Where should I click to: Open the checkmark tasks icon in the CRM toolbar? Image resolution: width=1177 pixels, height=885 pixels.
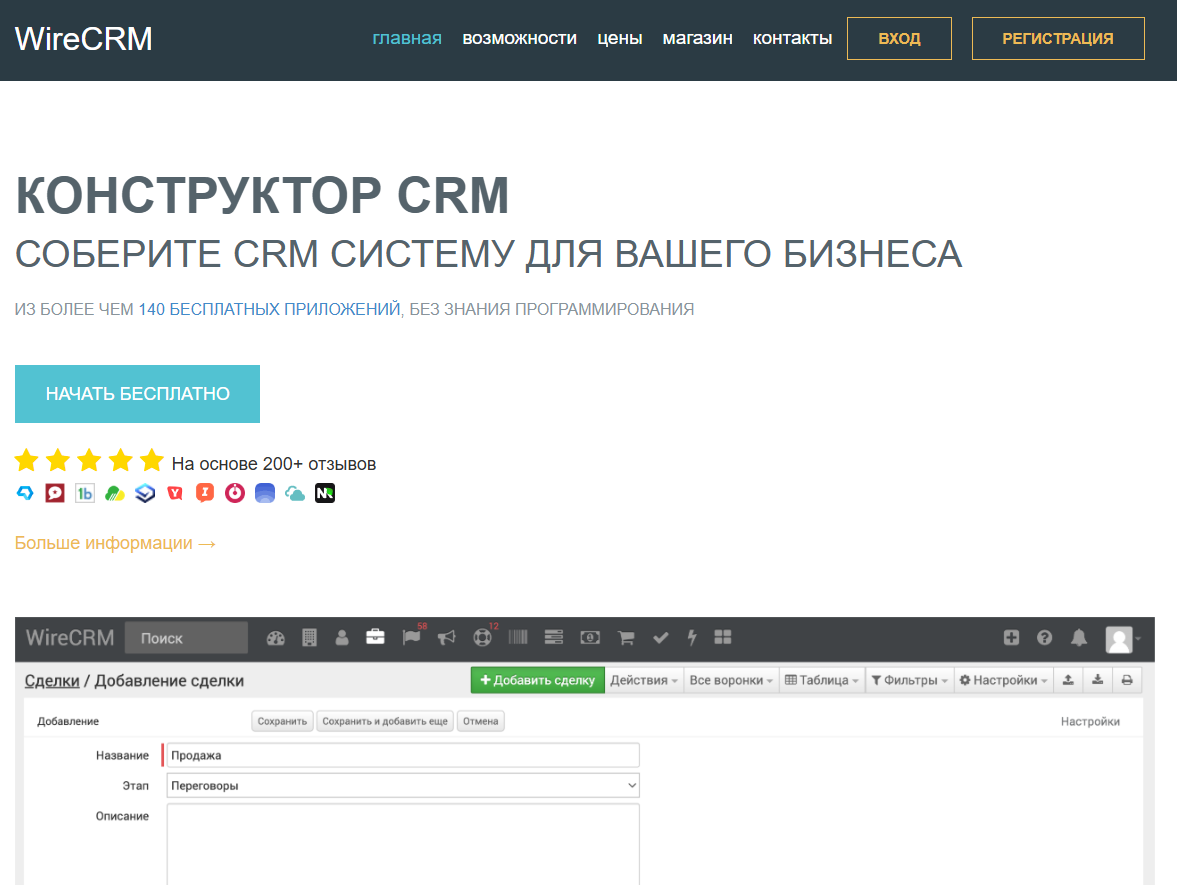coord(661,637)
